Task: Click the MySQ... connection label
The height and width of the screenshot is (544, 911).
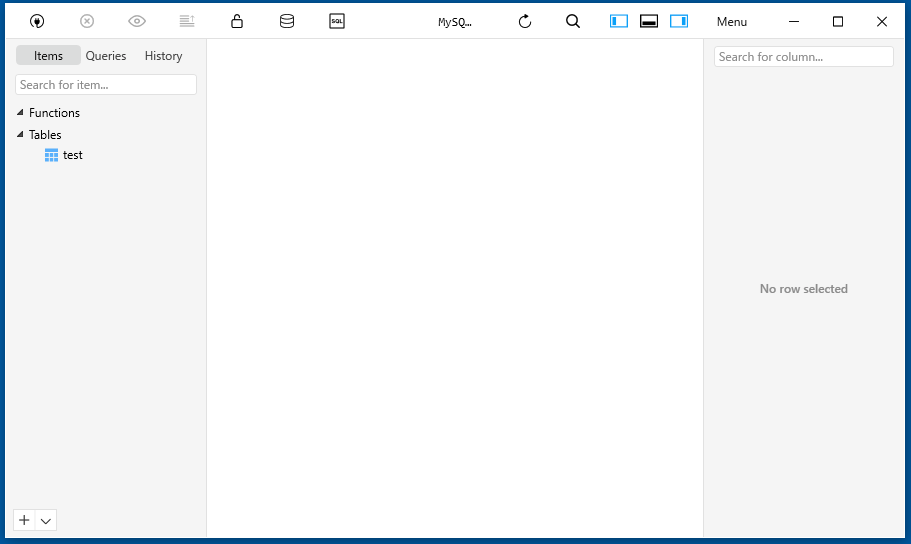Action: [x=454, y=22]
